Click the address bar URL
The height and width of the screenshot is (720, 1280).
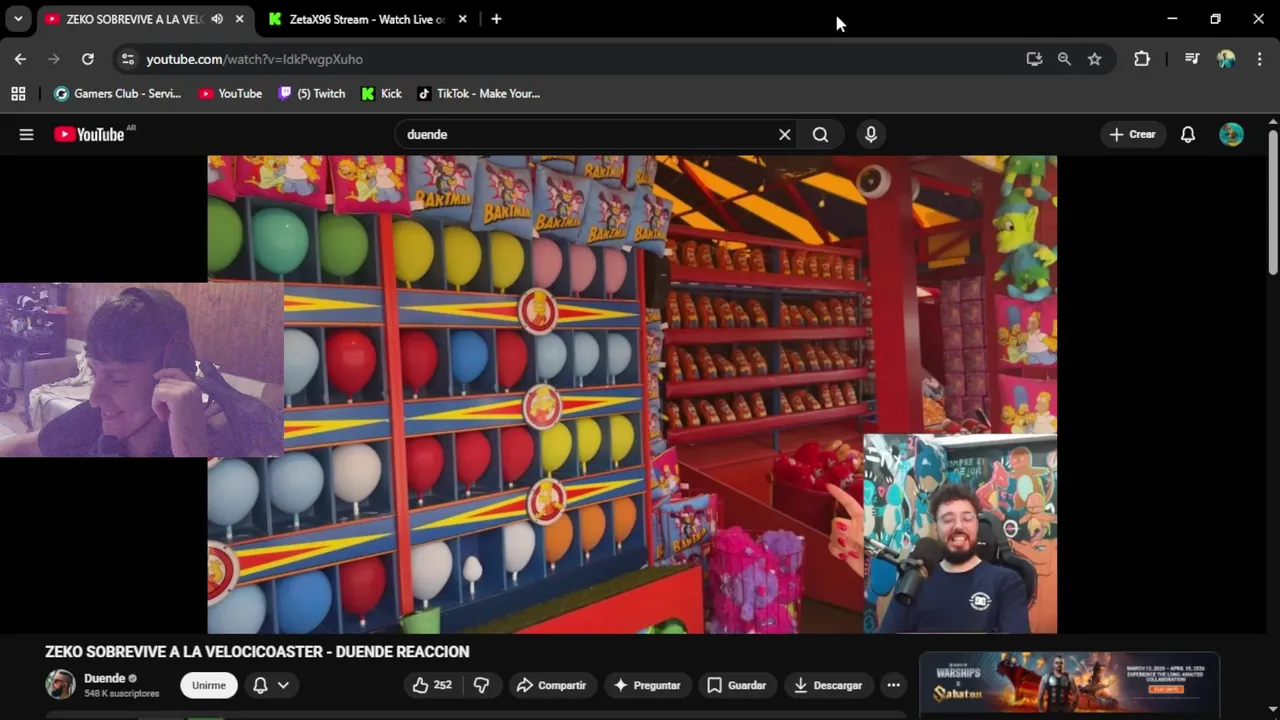255,59
